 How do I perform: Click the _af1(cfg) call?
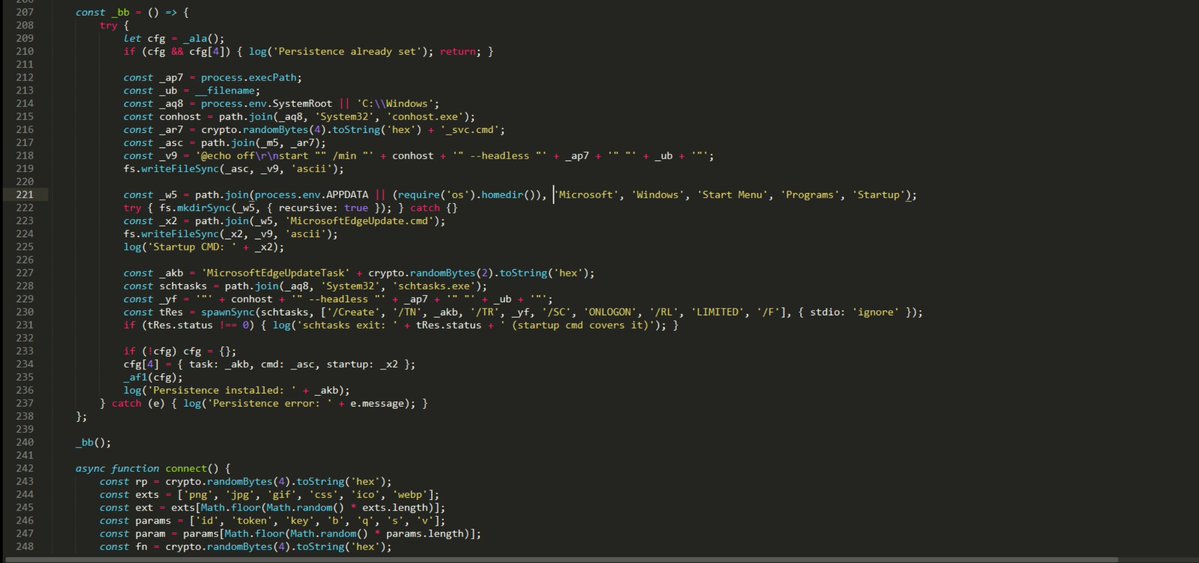tap(153, 377)
